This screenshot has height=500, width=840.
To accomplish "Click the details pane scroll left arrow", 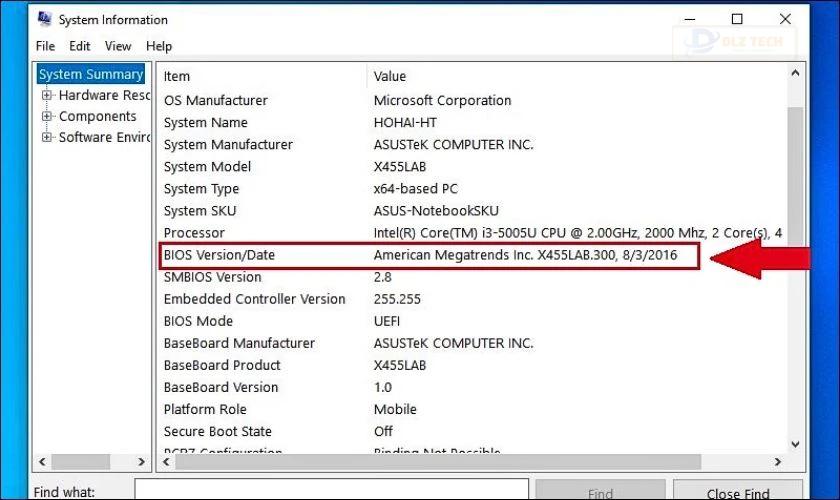I will [x=166, y=461].
